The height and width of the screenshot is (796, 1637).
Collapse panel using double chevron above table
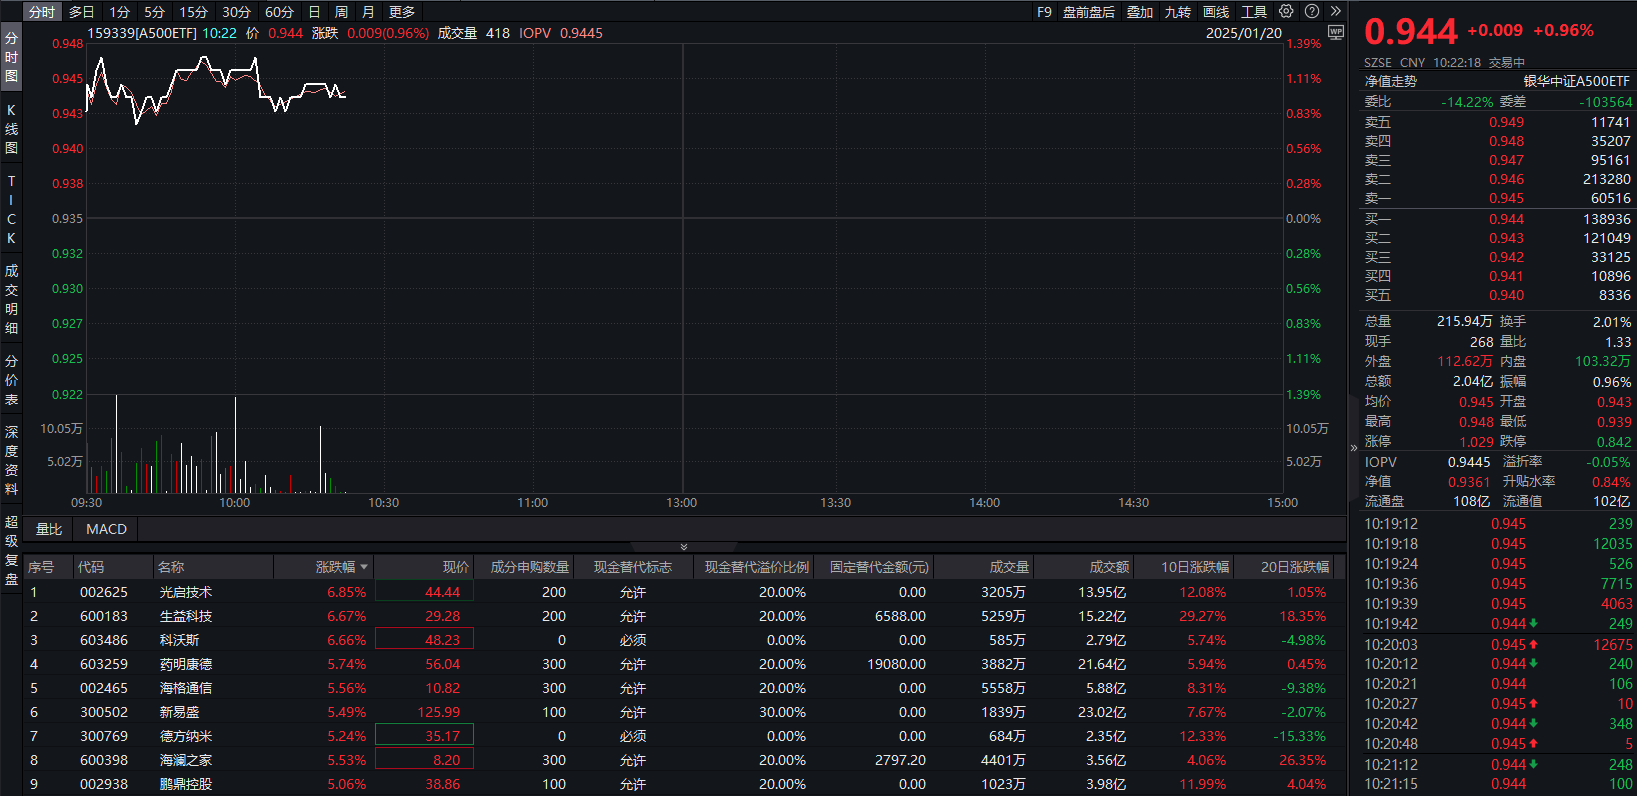pos(684,547)
